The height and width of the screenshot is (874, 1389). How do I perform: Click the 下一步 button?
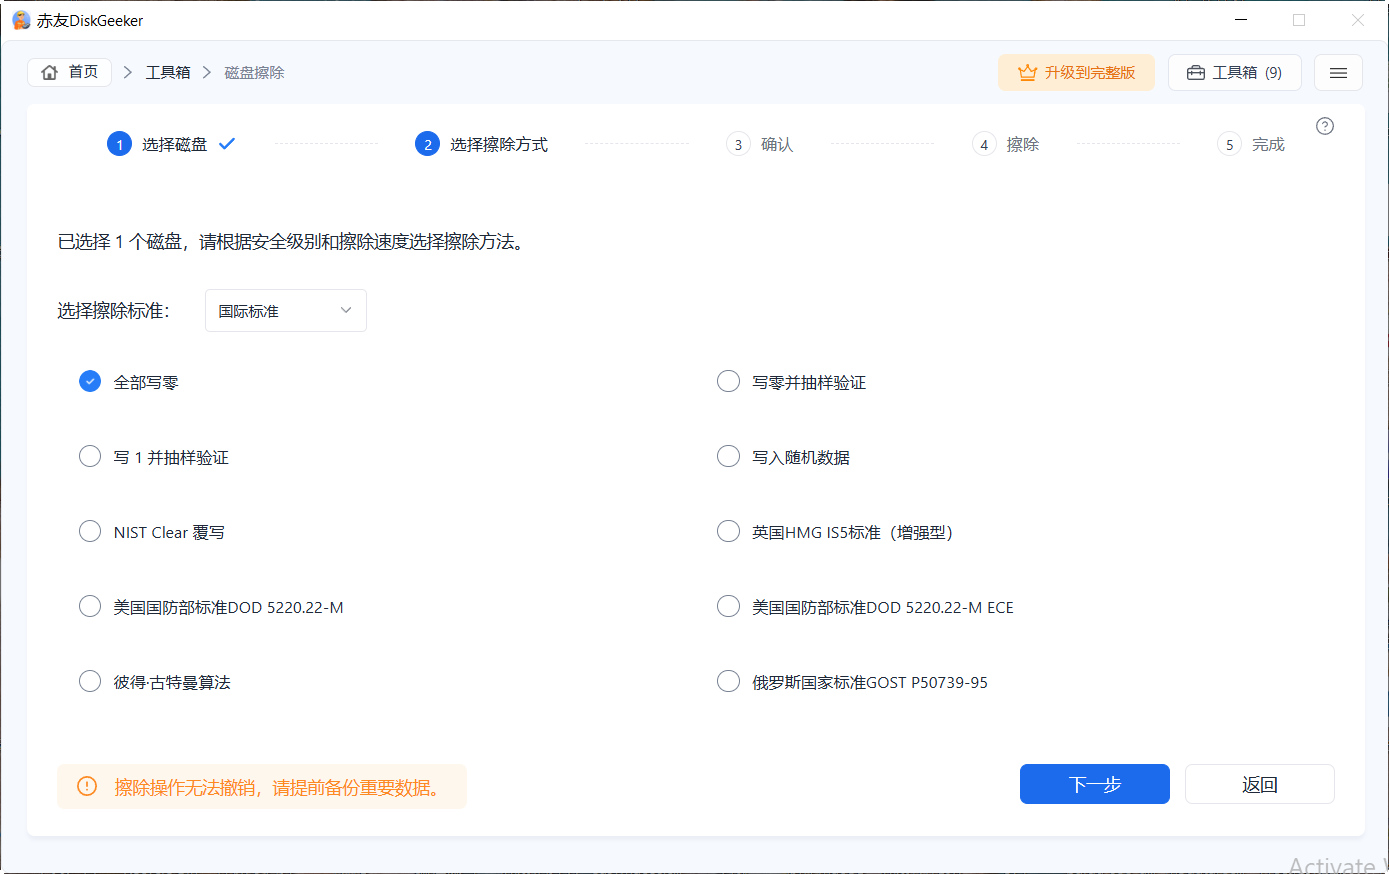1095,784
